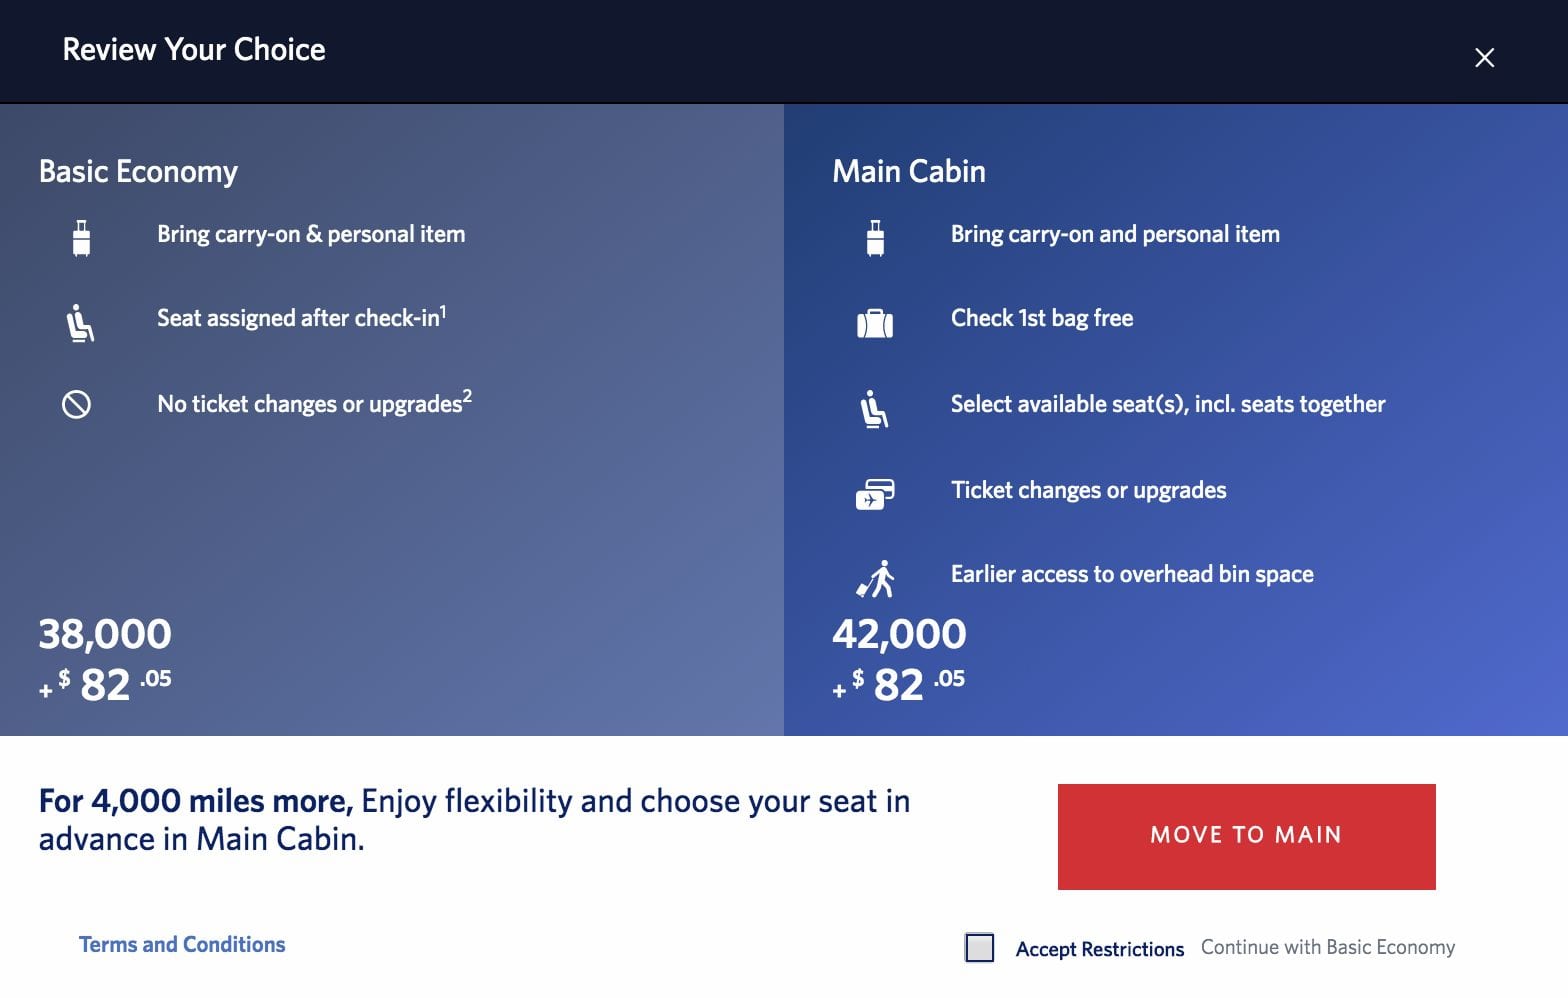The image size is (1568, 998).
Task: Close the Review Your Choice dialog
Action: tap(1484, 58)
